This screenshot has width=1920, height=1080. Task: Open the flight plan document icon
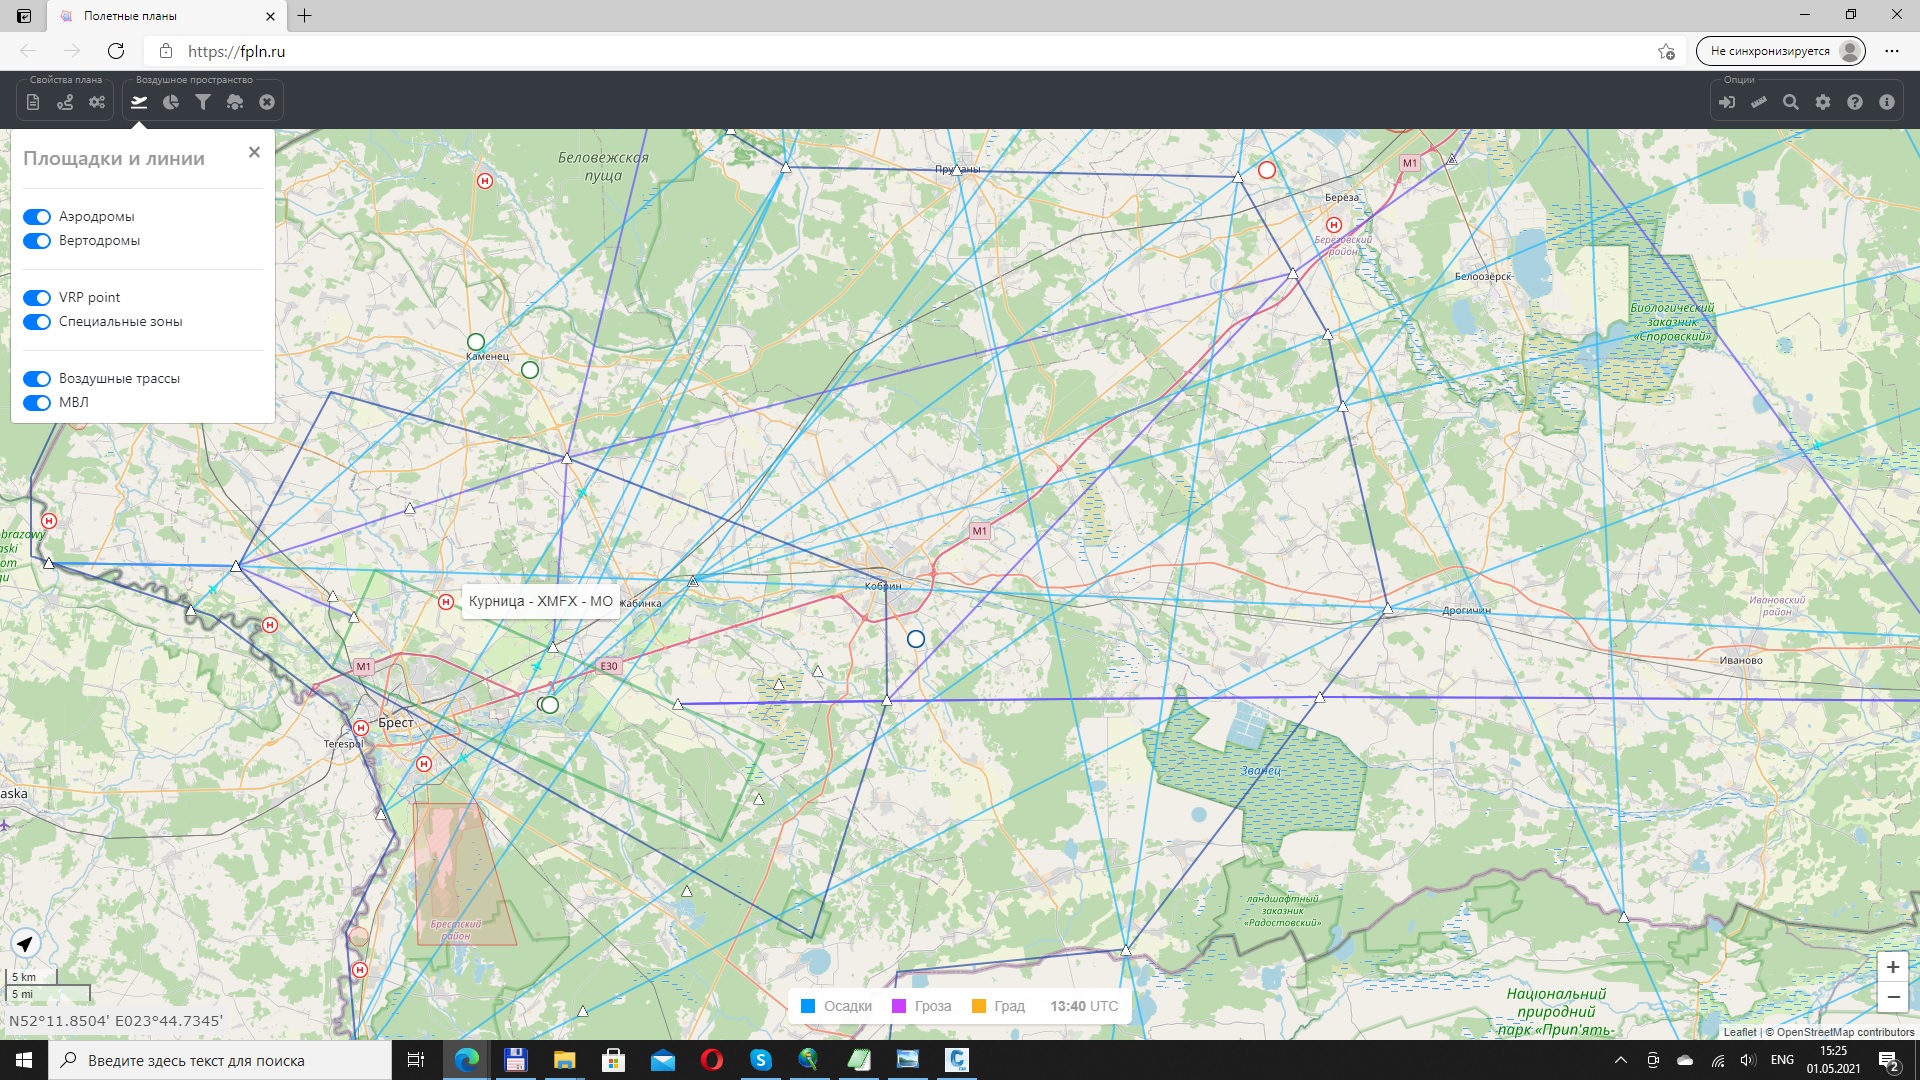33,102
